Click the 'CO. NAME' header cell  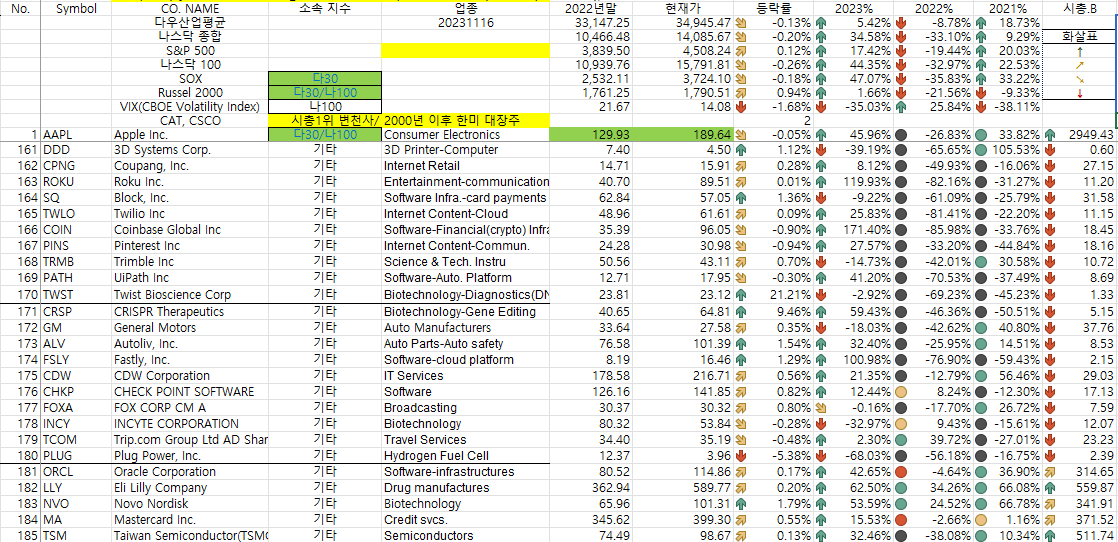tap(190, 9)
